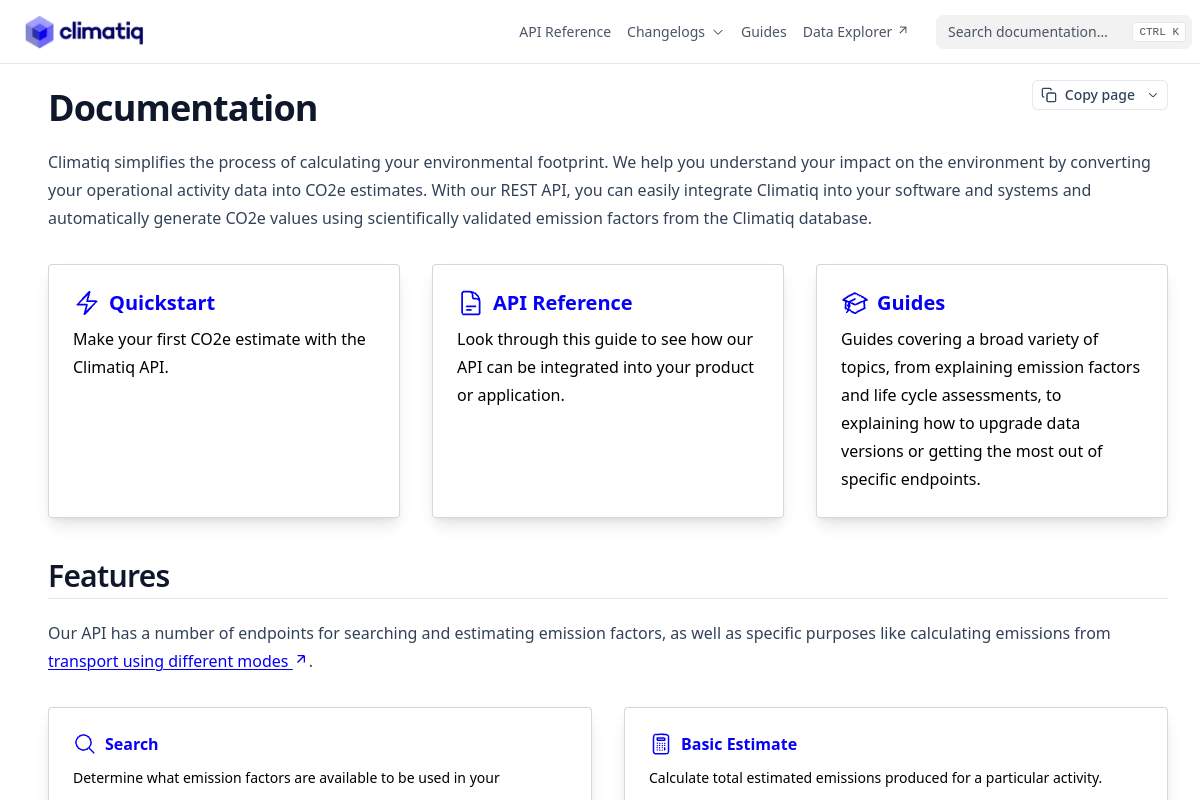
Task: Open the Basic Estimate card title
Action: tap(739, 744)
